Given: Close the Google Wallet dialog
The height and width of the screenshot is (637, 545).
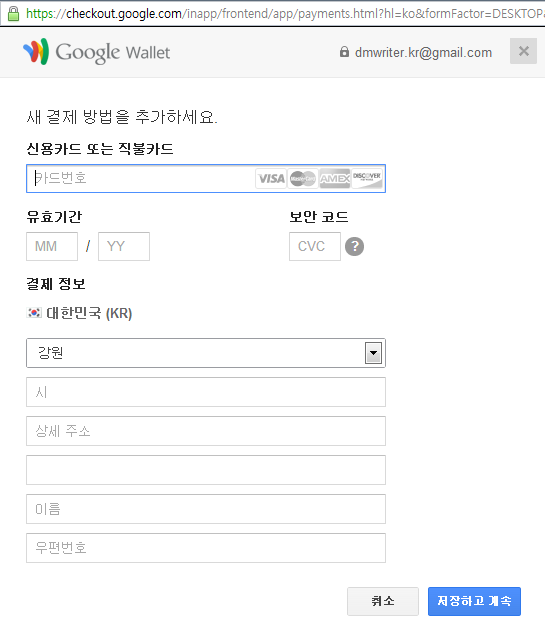Looking at the screenshot, I should tap(523, 51).
